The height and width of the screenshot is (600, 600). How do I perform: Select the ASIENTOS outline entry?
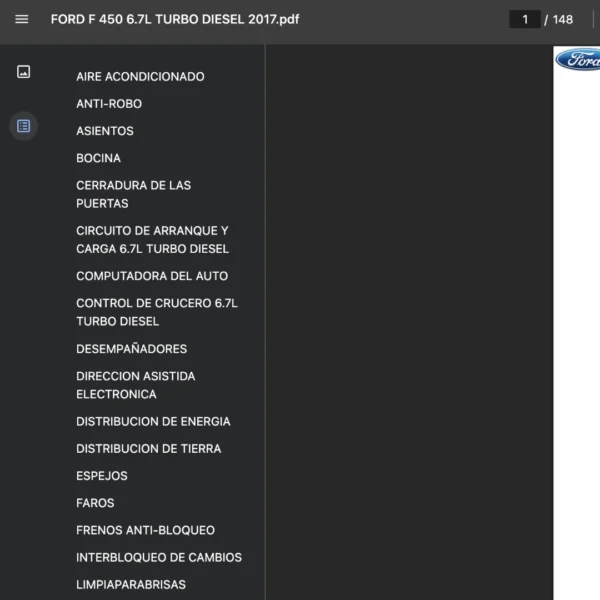(105, 131)
